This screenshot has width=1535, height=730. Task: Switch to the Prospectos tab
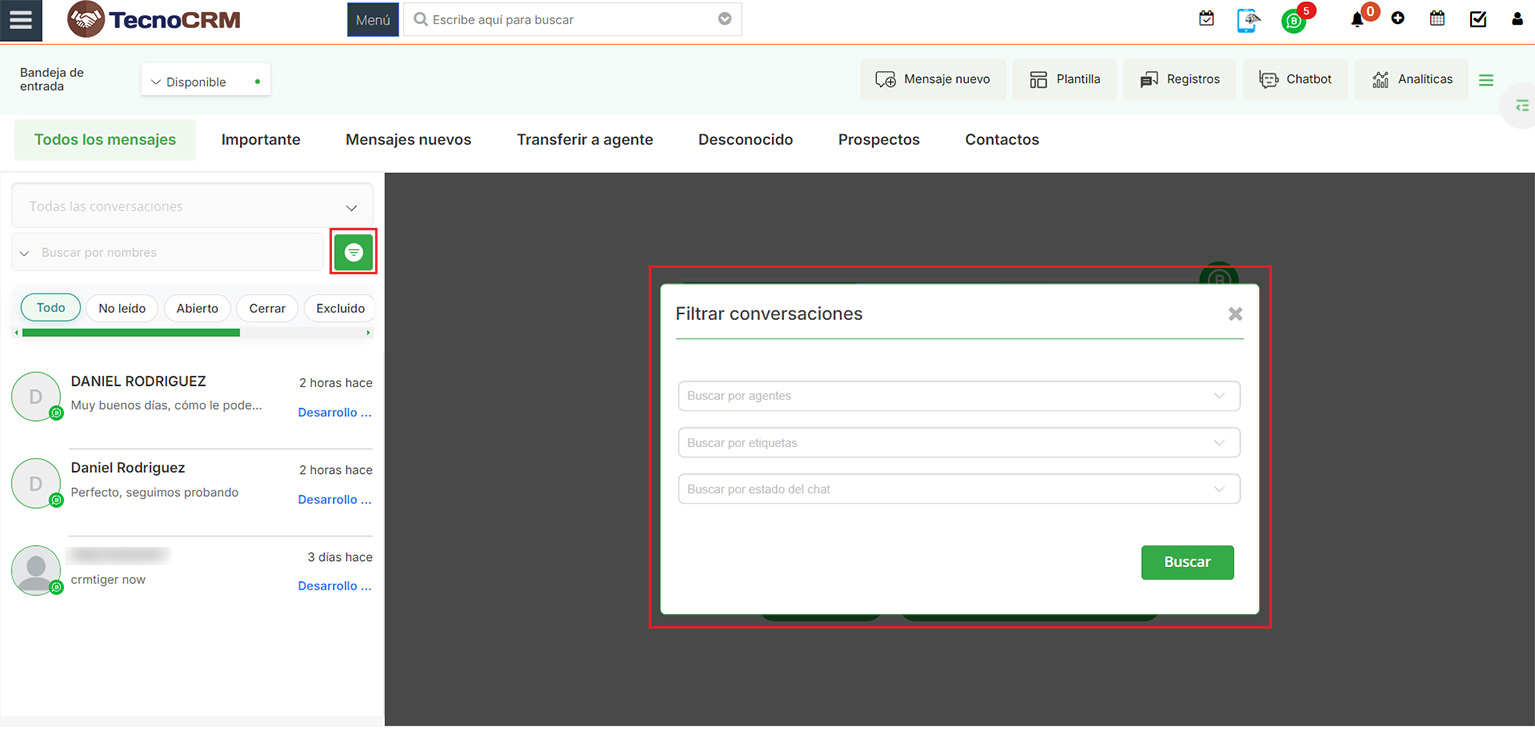[878, 140]
